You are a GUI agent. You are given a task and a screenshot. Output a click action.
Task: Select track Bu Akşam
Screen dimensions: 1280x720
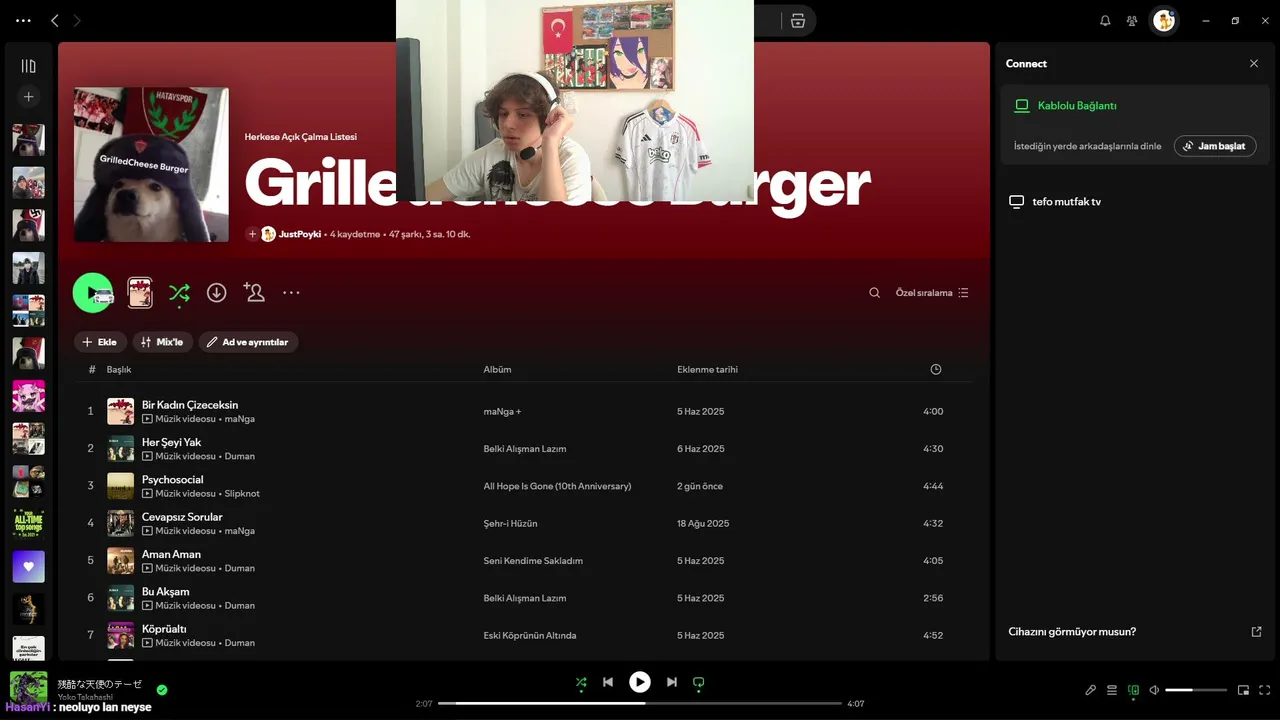click(523, 598)
